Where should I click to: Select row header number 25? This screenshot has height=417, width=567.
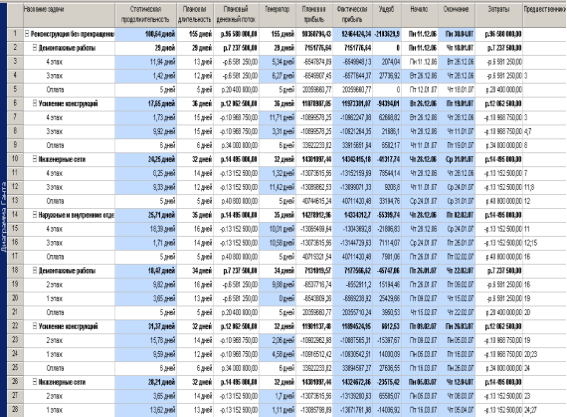coord(15,368)
